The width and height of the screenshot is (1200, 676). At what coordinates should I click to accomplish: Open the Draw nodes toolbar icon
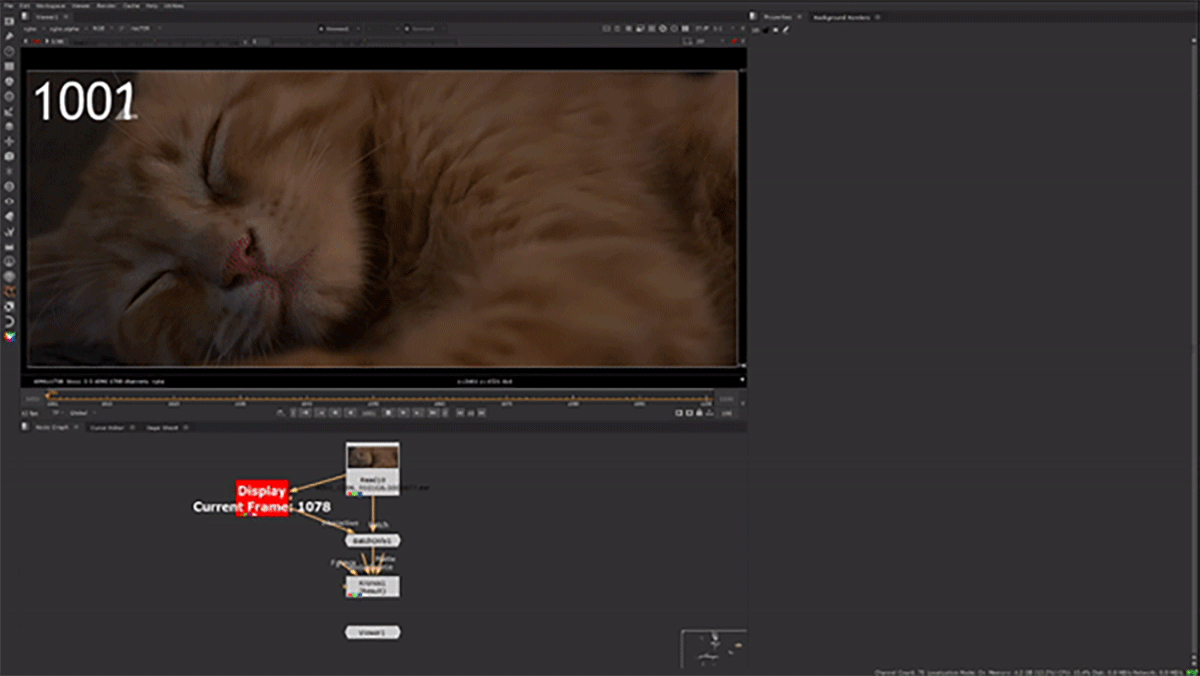pyautogui.click(x=9, y=36)
